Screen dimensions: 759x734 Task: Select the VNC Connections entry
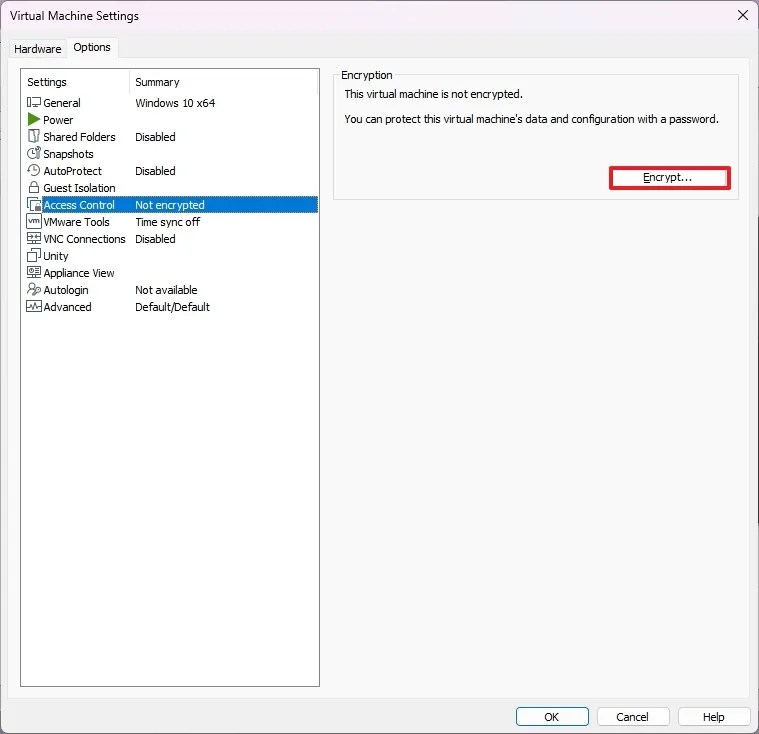tap(84, 239)
